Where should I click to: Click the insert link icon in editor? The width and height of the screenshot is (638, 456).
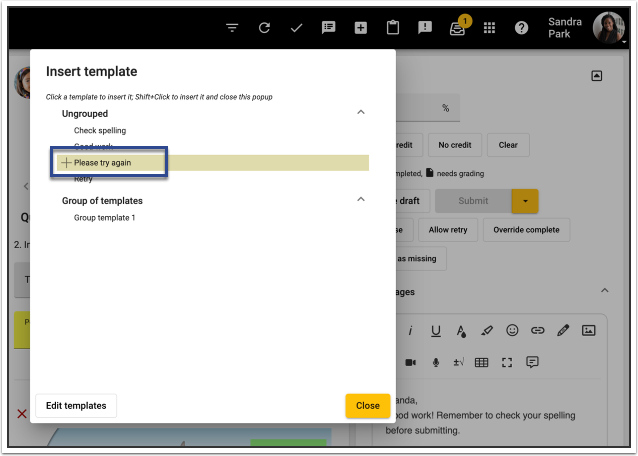[x=538, y=330]
